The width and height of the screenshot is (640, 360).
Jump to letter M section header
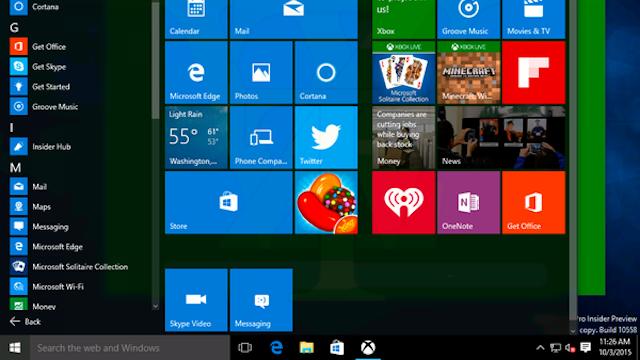tap(16, 168)
